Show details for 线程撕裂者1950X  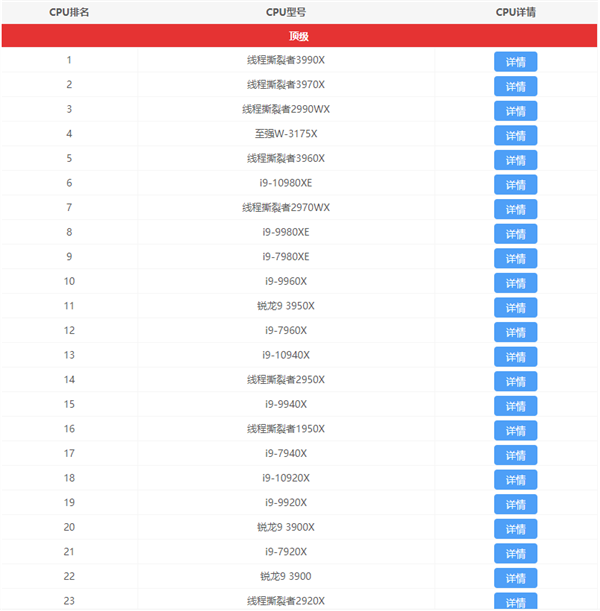[515, 430]
